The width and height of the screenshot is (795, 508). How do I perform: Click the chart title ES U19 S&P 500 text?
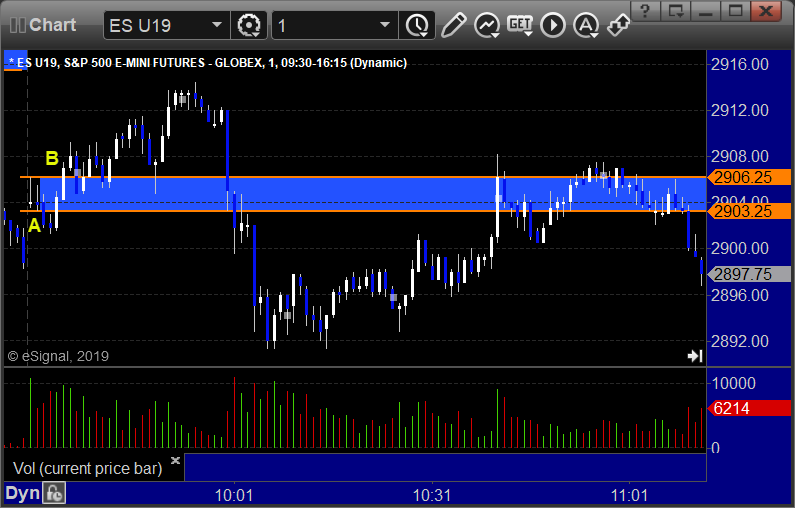(x=208, y=63)
